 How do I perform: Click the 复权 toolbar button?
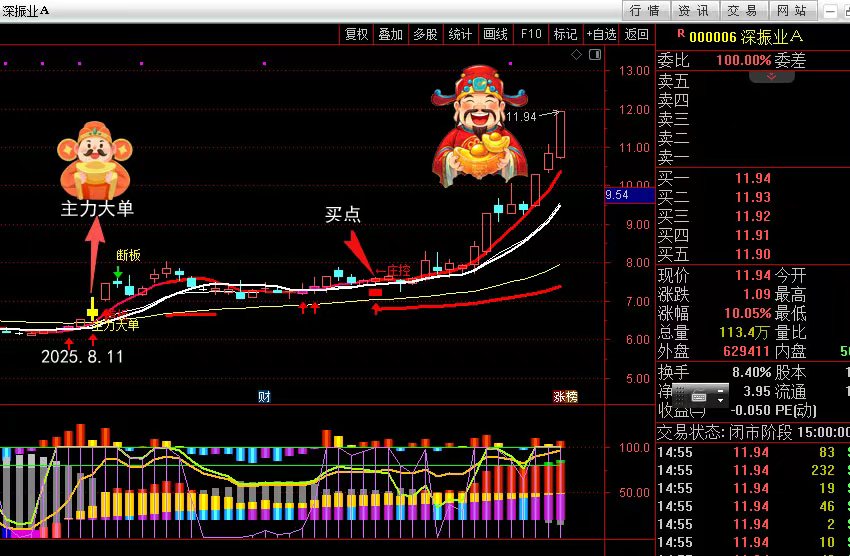pyautogui.click(x=357, y=34)
